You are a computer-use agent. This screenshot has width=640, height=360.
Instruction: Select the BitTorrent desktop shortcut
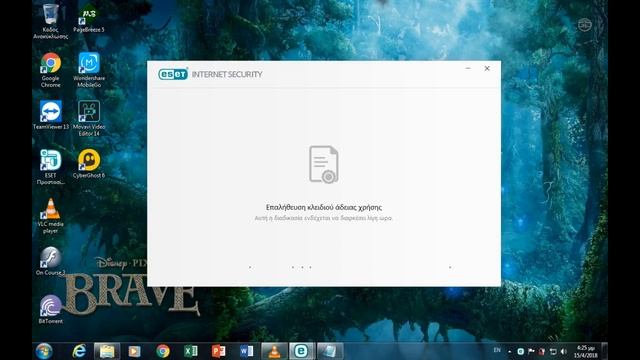pos(51,309)
